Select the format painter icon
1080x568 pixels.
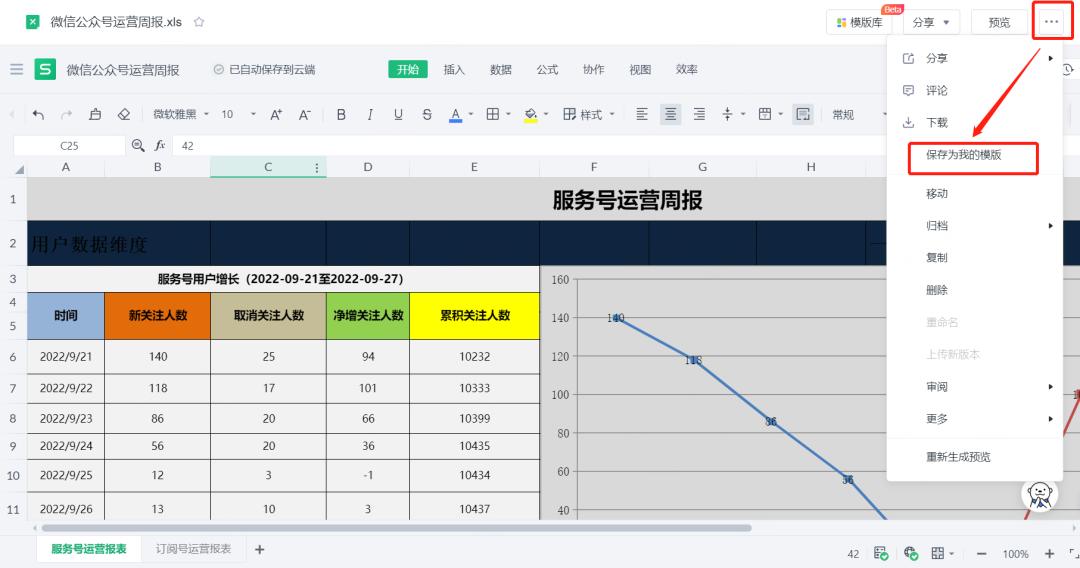(95, 114)
